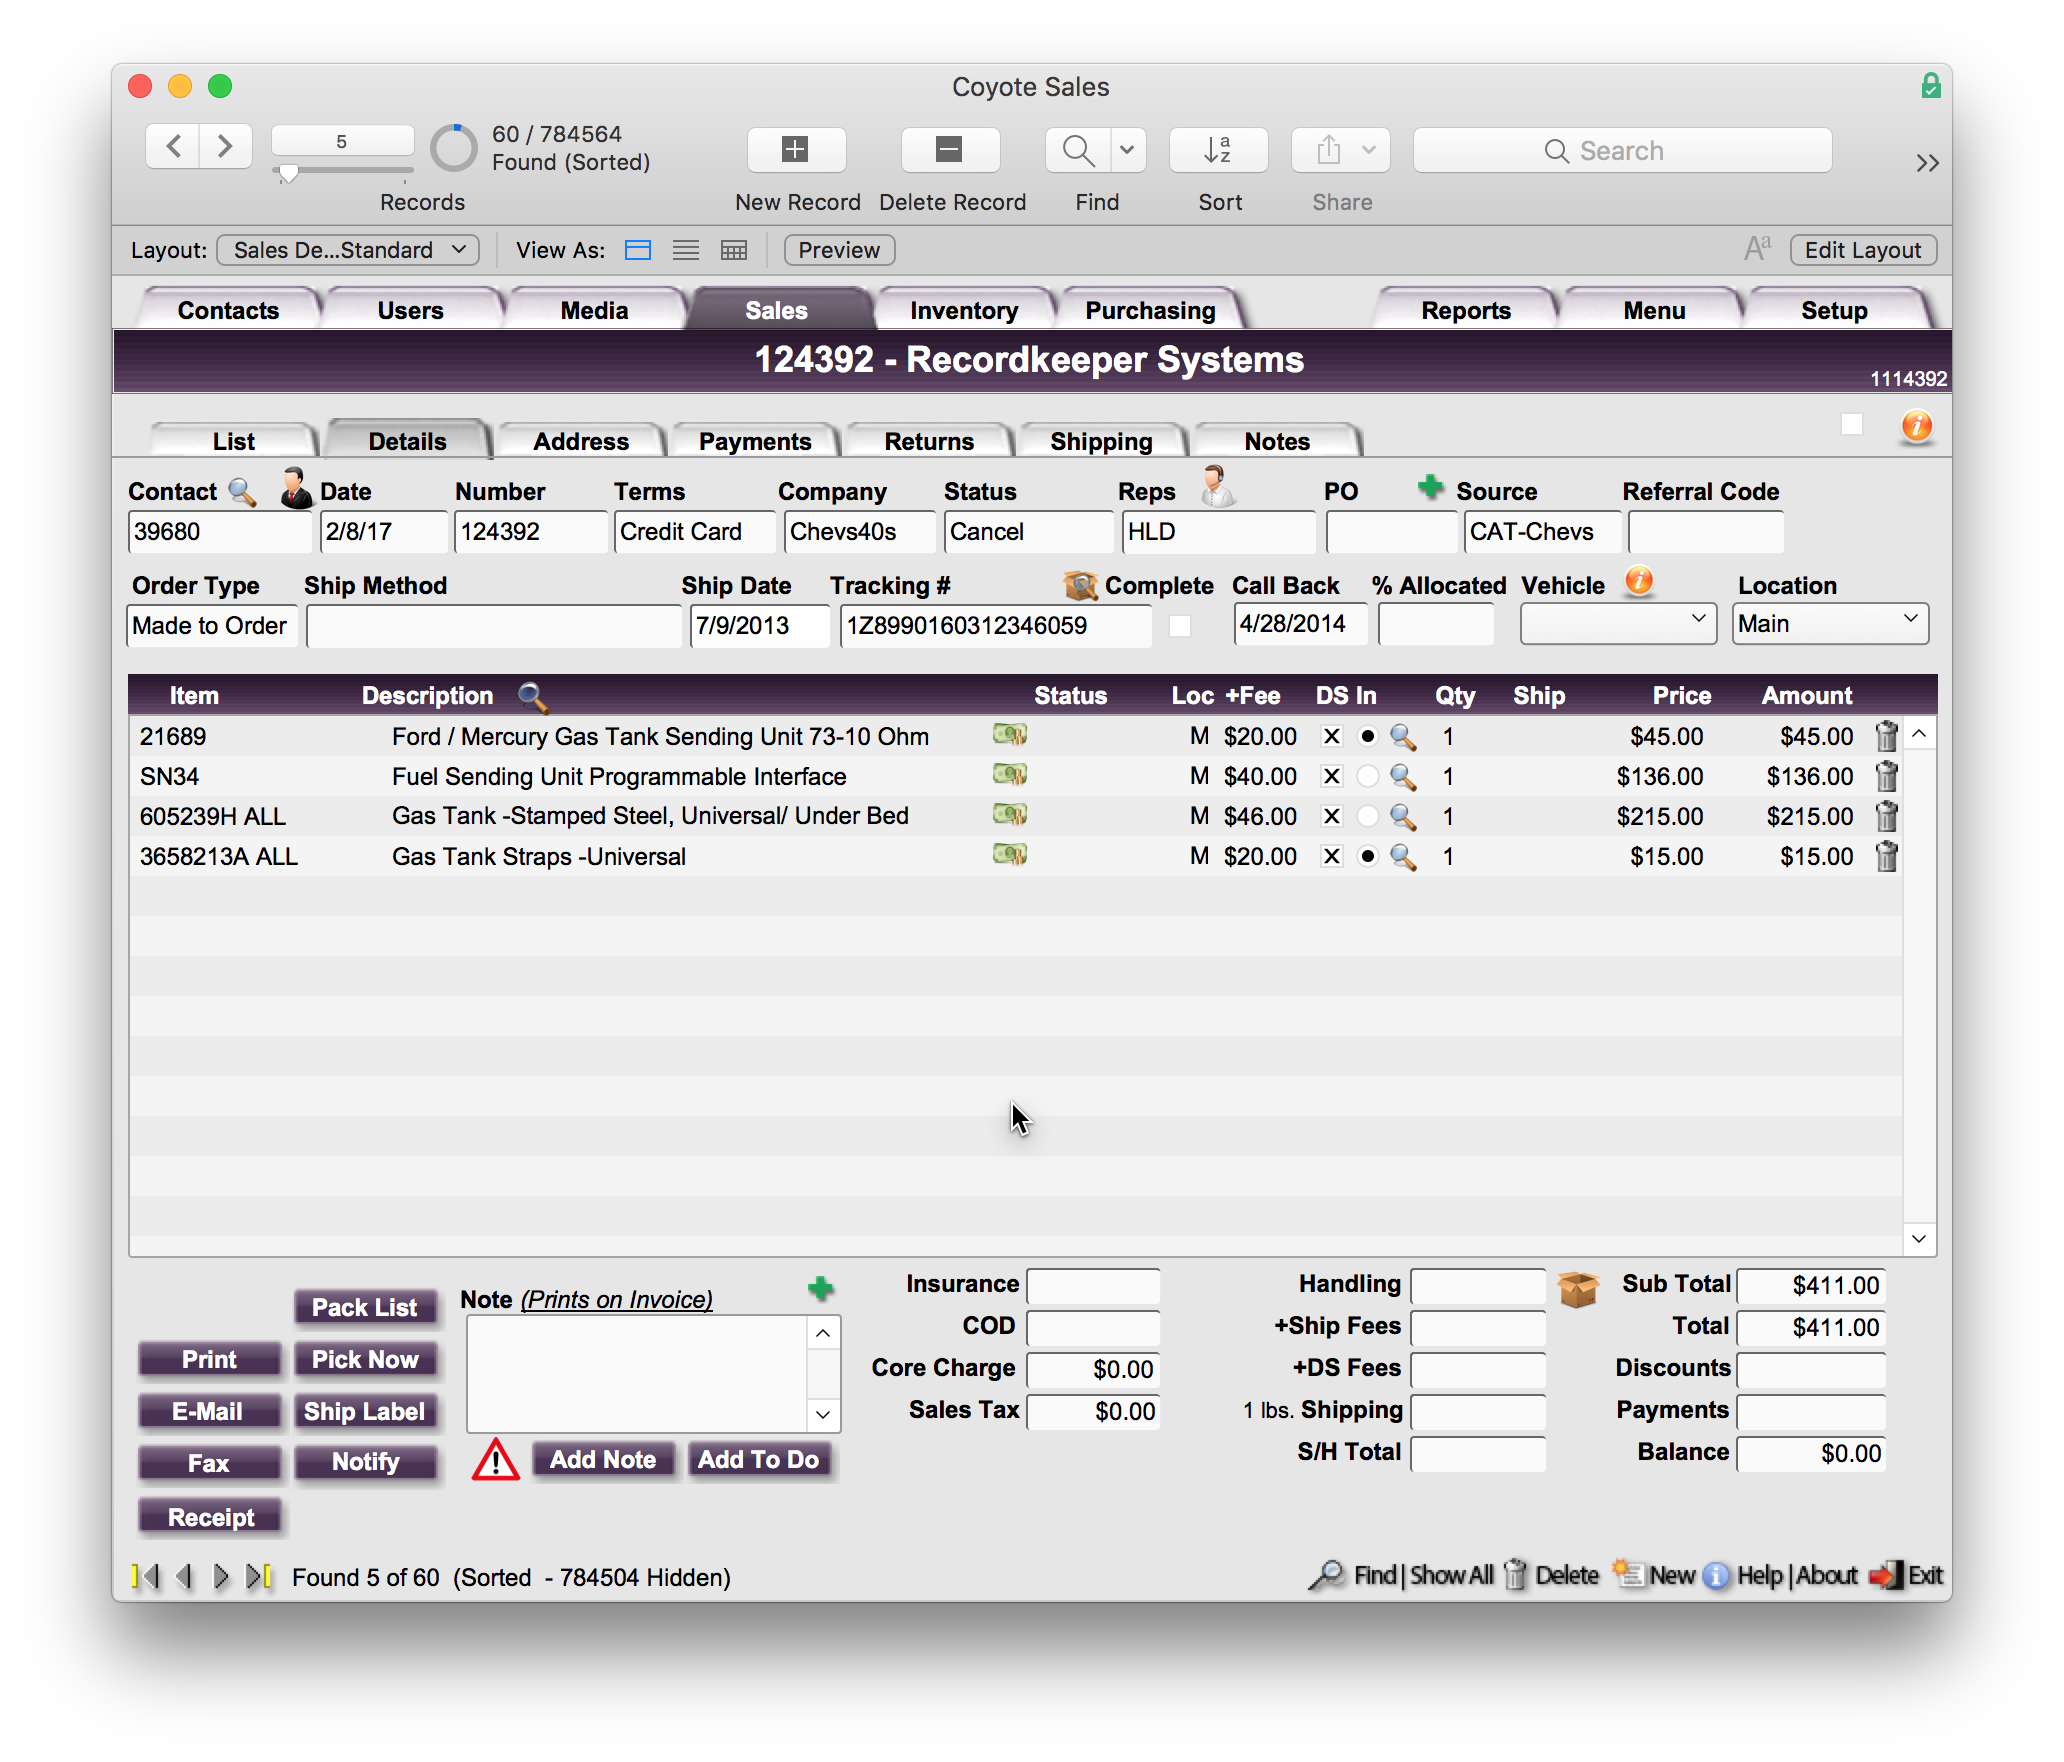Click the Contact magnifier lookup icon
This screenshot has width=2064, height=1762.
[242, 491]
